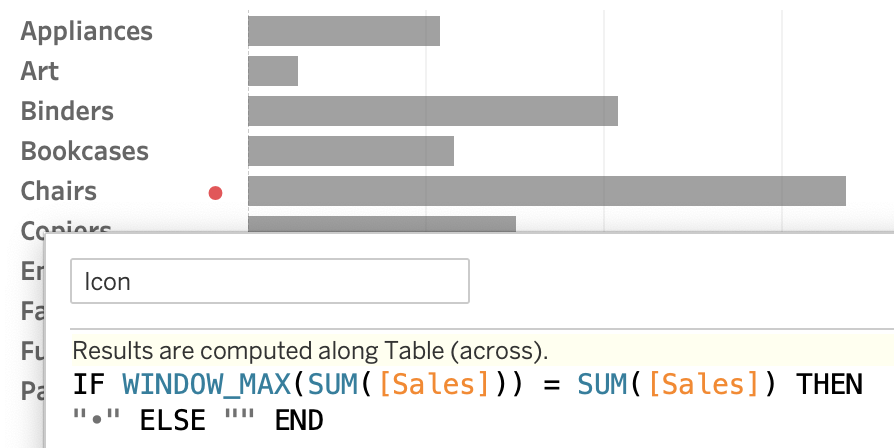Screen dimensions: 894x448
Task: Select the Art bar in the chart
Action: pos(273,71)
